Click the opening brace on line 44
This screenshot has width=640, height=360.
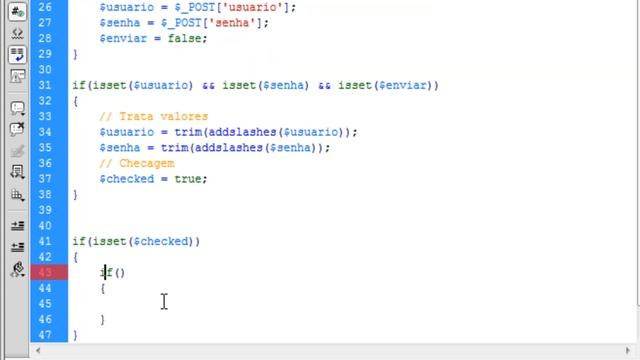(x=103, y=289)
